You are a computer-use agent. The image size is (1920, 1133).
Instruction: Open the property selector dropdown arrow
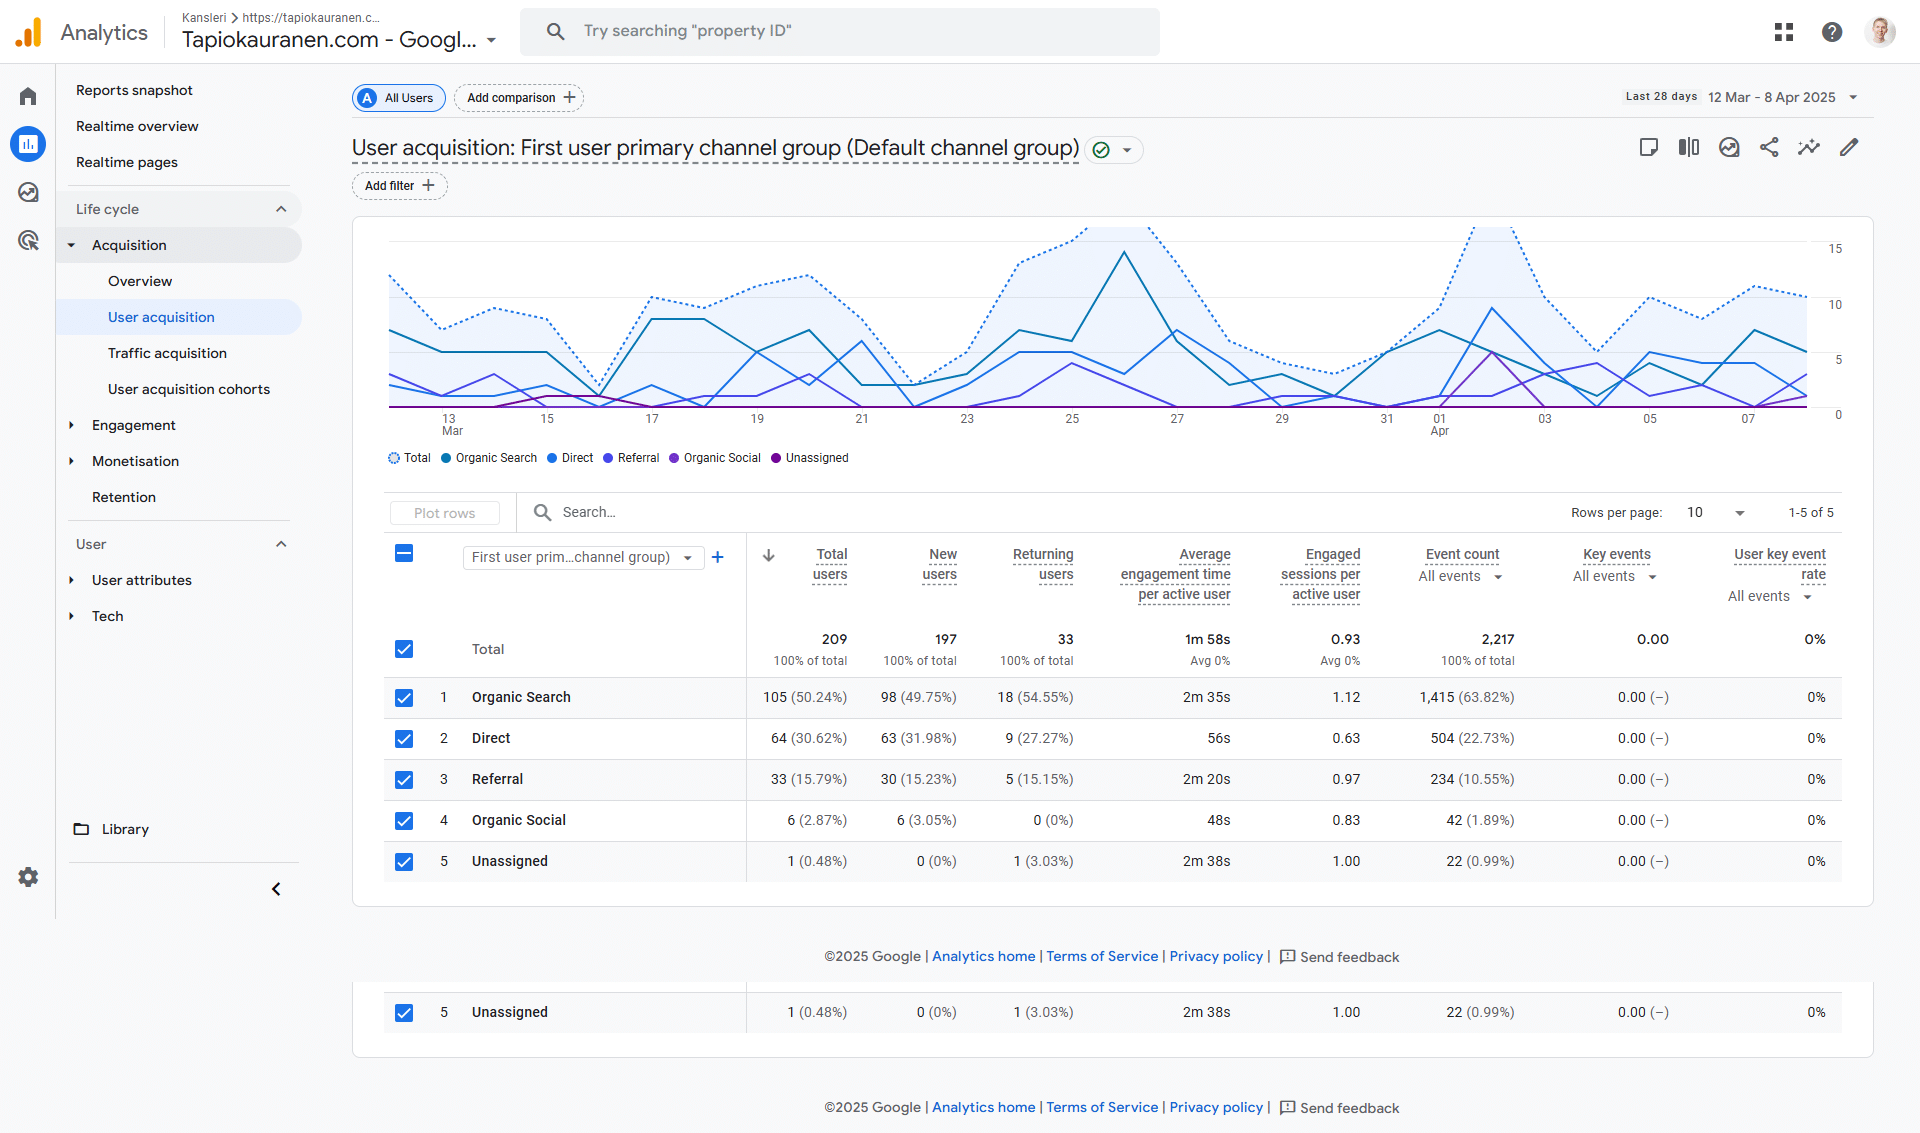click(x=491, y=40)
